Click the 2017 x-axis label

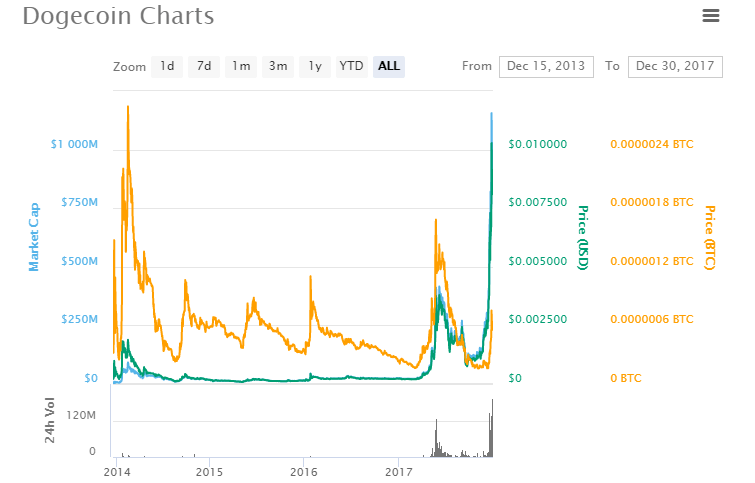point(399,472)
